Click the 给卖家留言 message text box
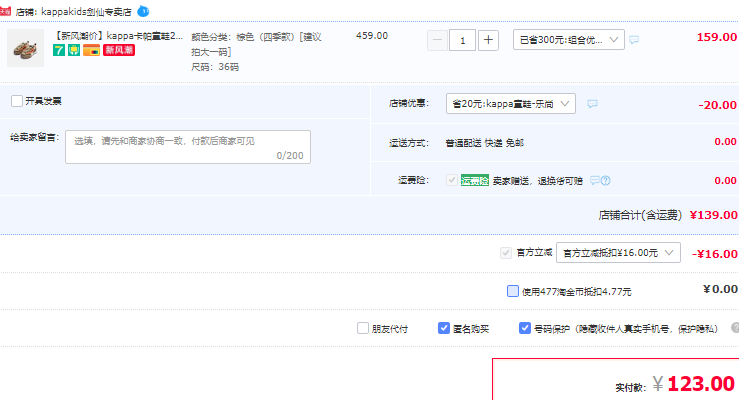This screenshot has width=739, height=400. (188, 147)
